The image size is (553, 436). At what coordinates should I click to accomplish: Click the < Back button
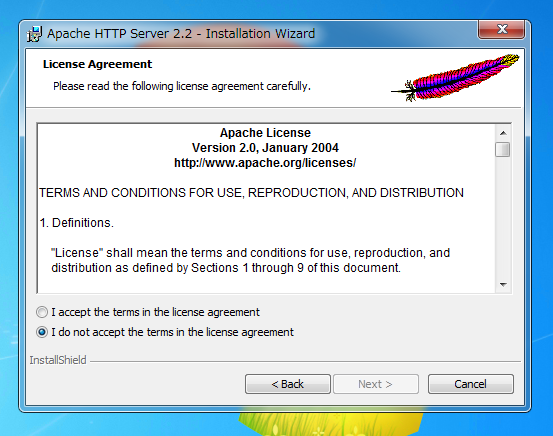coord(288,384)
